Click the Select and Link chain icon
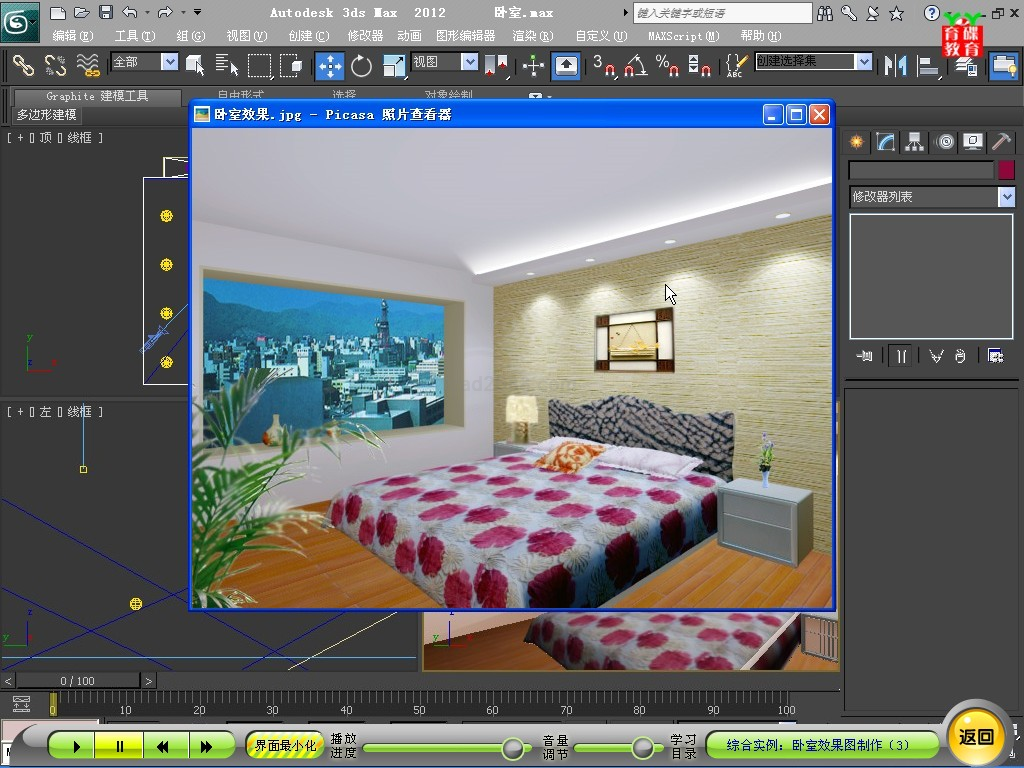Screen dimensions: 1024x768 tap(23, 66)
